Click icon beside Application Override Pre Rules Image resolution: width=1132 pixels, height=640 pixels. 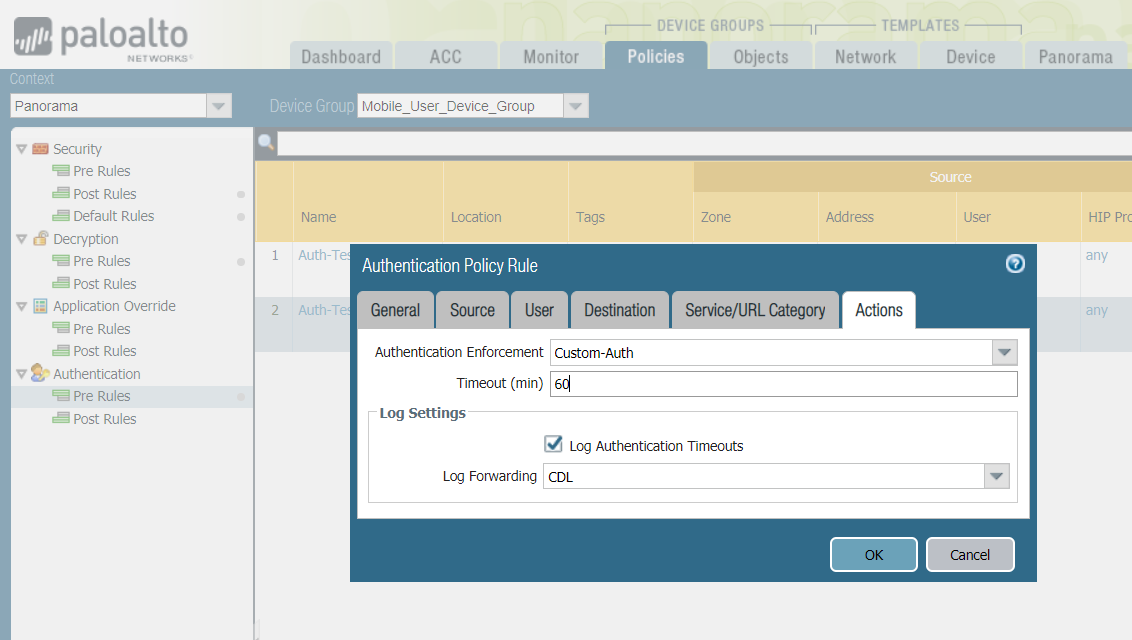point(61,328)
